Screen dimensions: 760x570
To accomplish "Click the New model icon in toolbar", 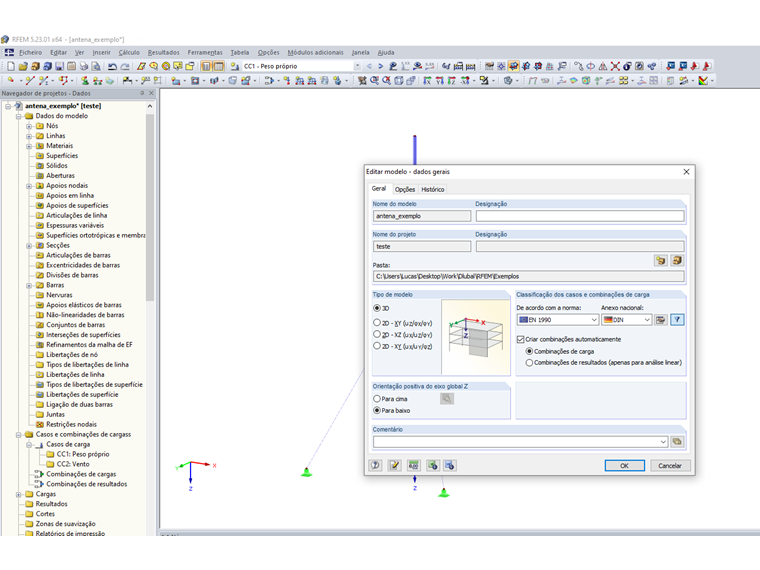I will pos(11,66).
